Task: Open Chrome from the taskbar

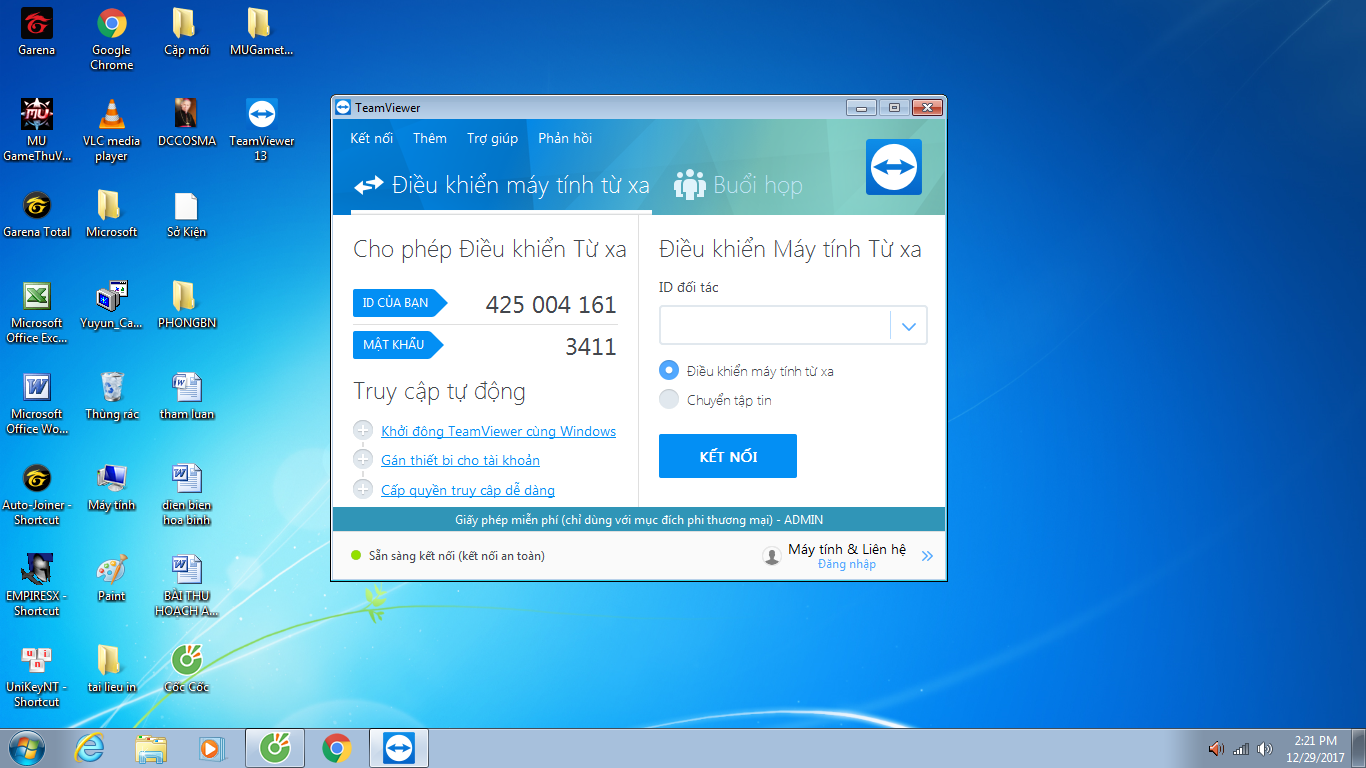Action: (337, 748)
